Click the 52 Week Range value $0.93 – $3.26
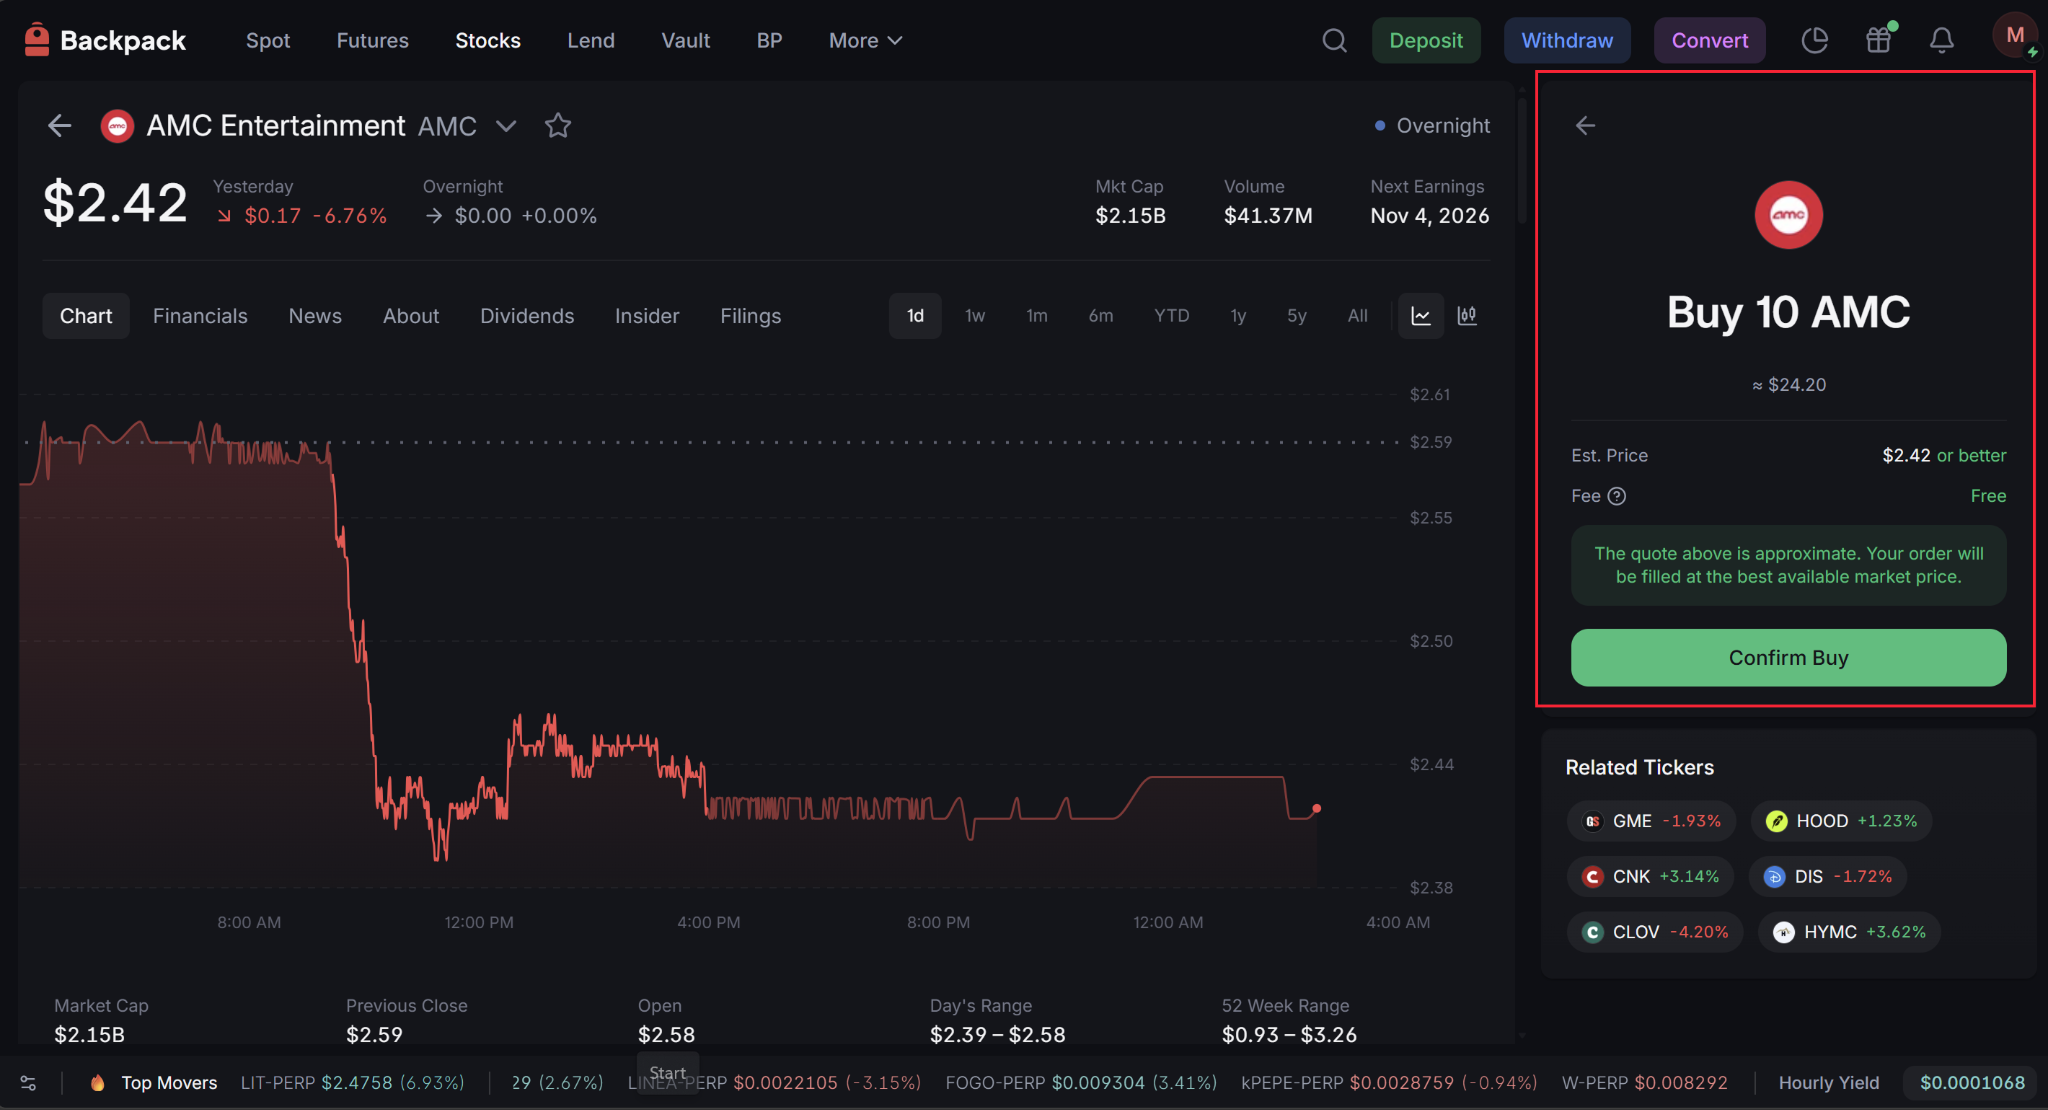 (1289, 1035)
